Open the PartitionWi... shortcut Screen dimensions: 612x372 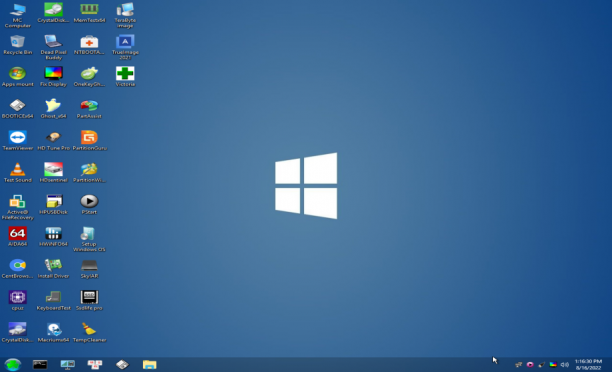click(x=89, y=173)
